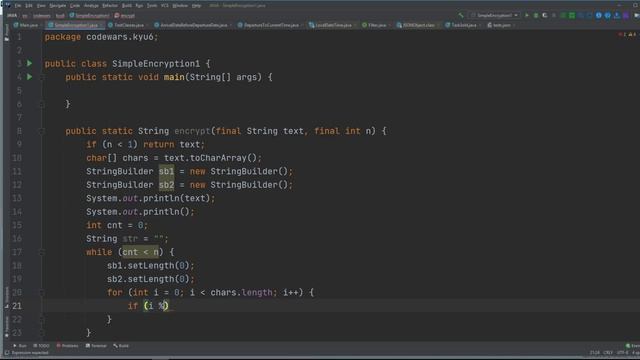640x360 pixels.
Task: Open the Run tool window button
Action: [20, 346]
